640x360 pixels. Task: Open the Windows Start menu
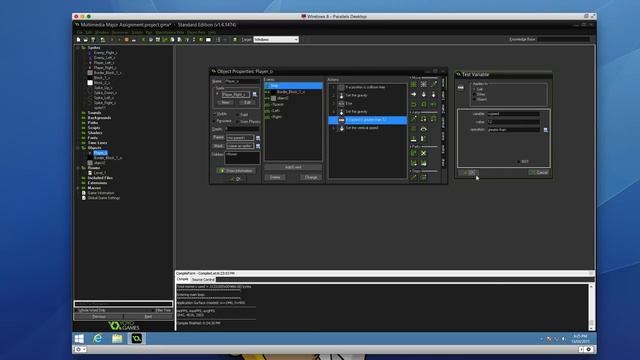pos(79,338)
